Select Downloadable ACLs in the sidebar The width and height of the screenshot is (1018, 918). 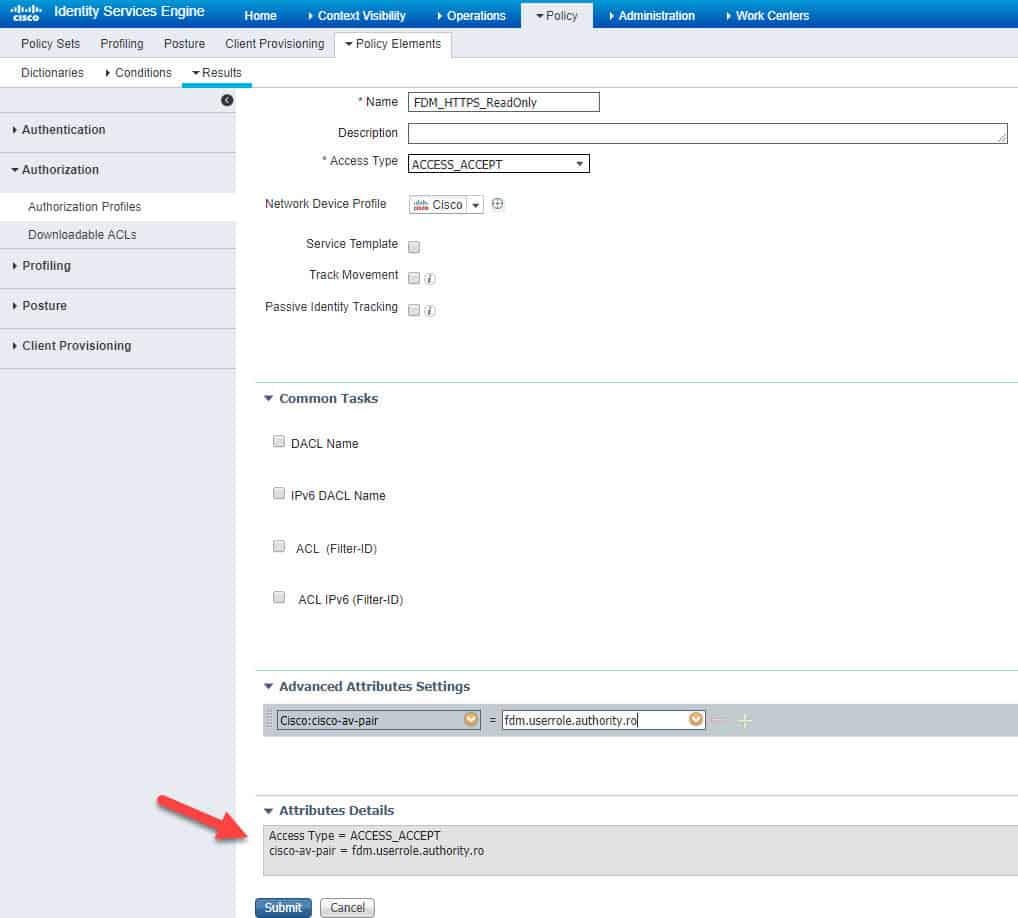click(82, 234)
